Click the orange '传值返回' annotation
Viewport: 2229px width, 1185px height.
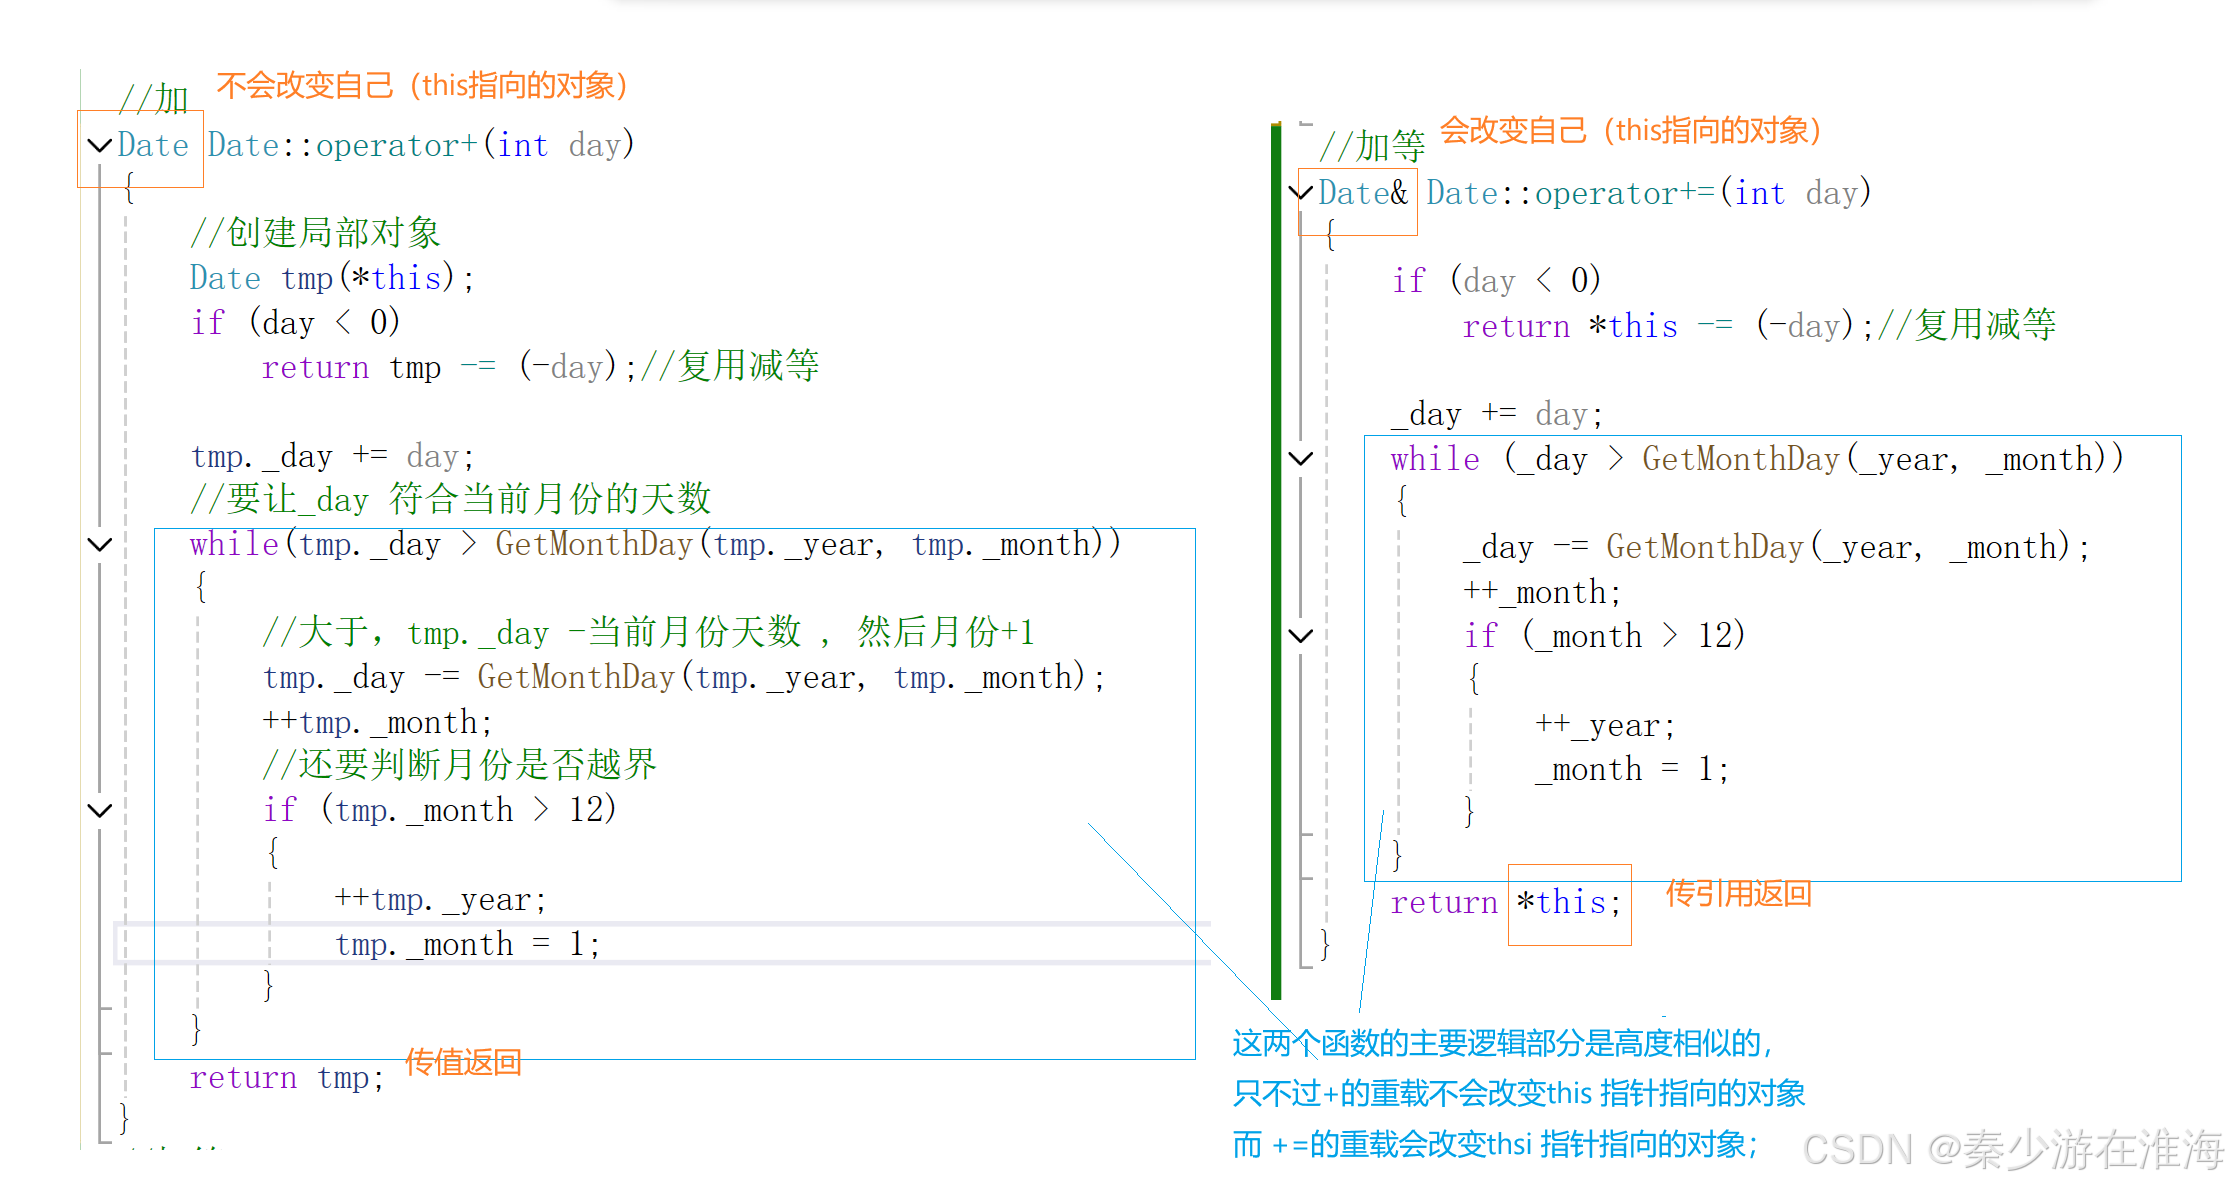click(x=463, y=1062)
